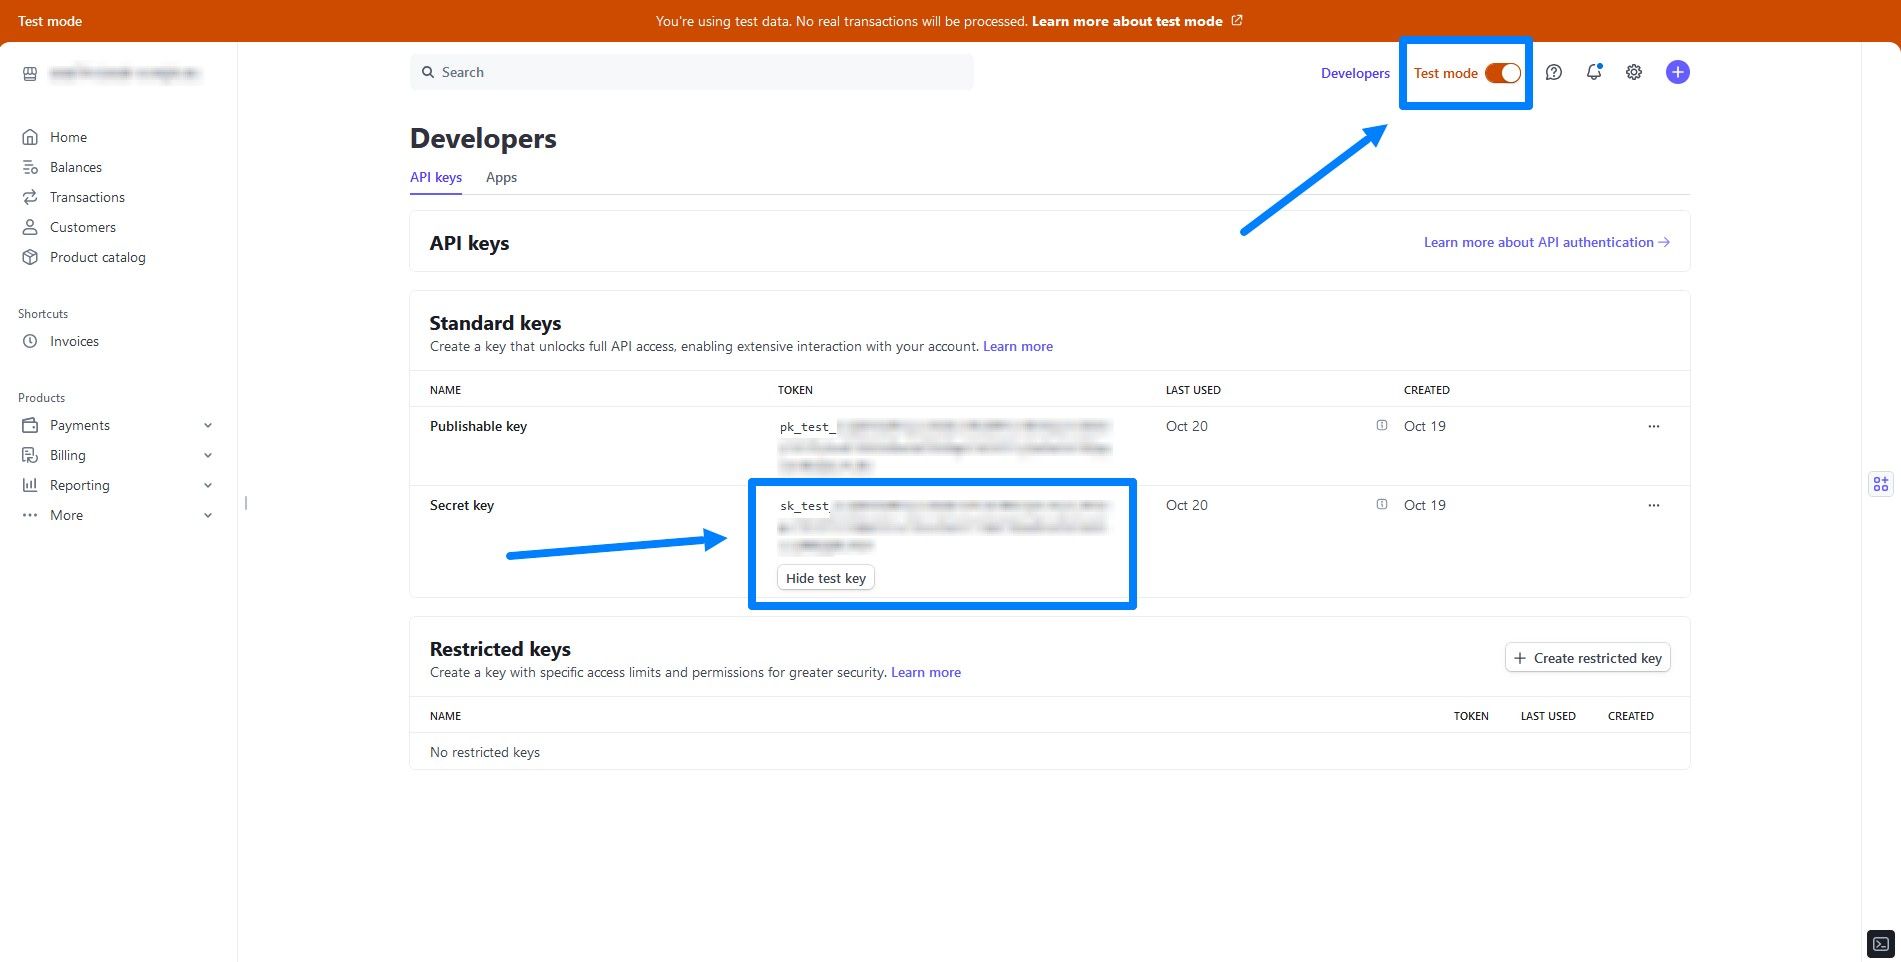
Task: Click the Reporting bar chart icon
Action: point(30,485)
